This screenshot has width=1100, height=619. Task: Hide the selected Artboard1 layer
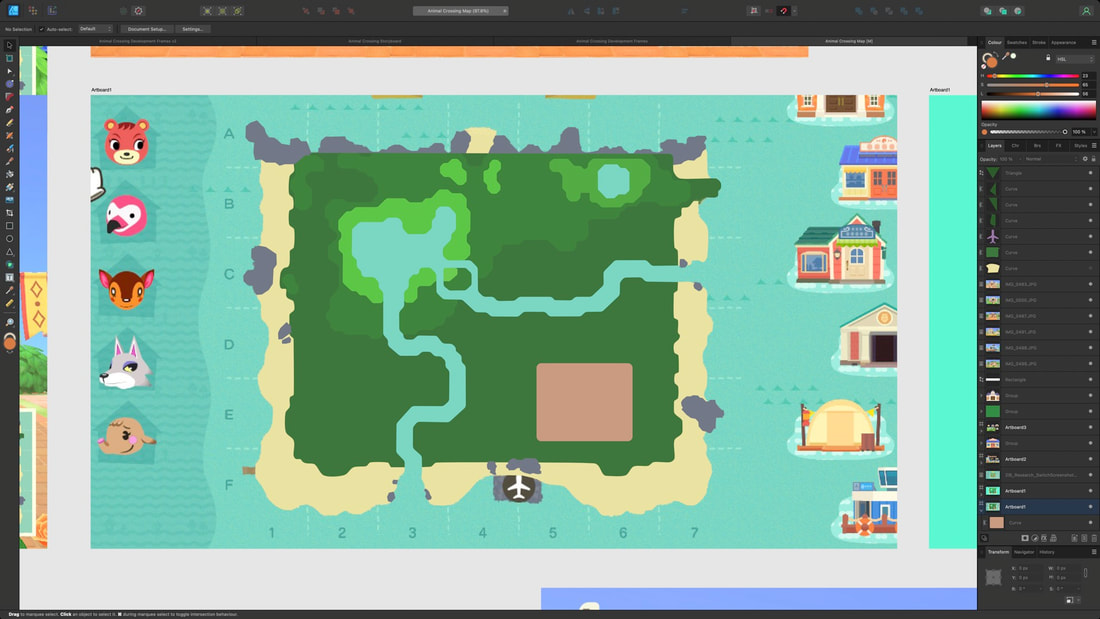click(1090, 507)
